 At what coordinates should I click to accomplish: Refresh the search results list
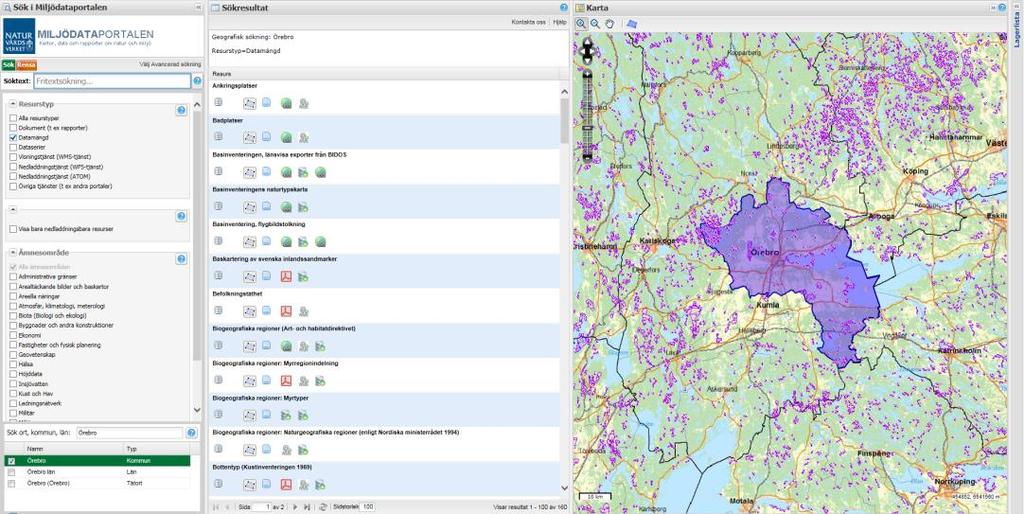323,507
